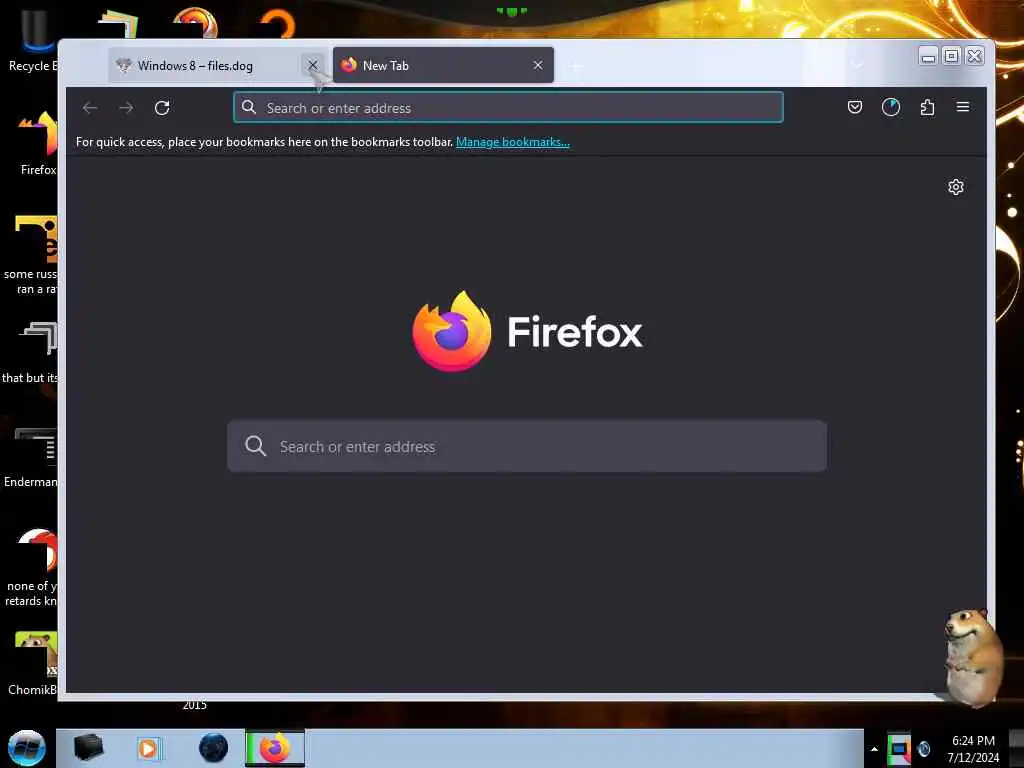Focus the top address bar field
Screen dimensions: 1024x768
click(x=508, y=107)
